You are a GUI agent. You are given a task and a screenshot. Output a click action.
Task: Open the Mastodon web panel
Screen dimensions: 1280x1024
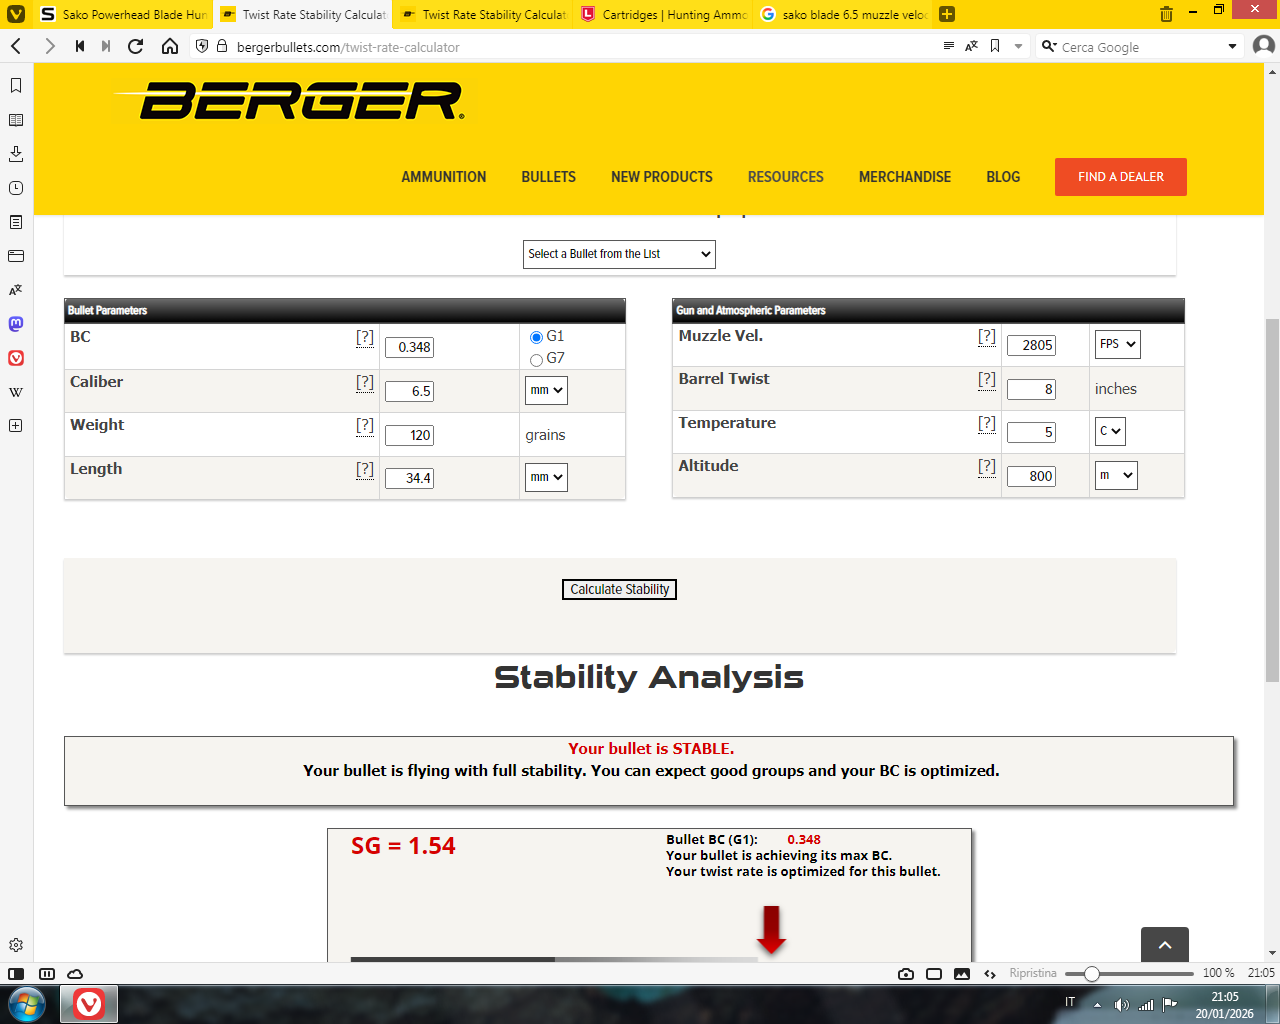click(x=16, y=324)
